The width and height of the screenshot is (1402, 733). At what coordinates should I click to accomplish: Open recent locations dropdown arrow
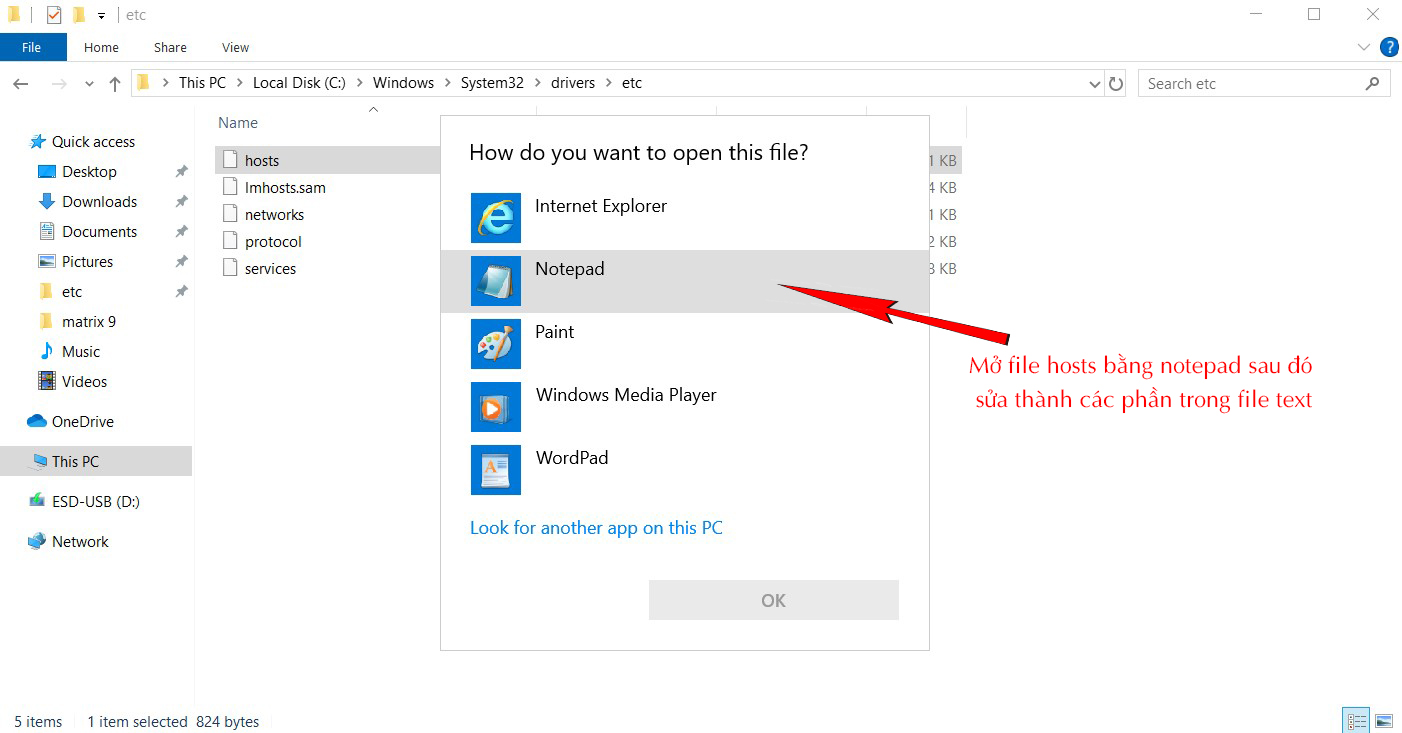point(89,85)
